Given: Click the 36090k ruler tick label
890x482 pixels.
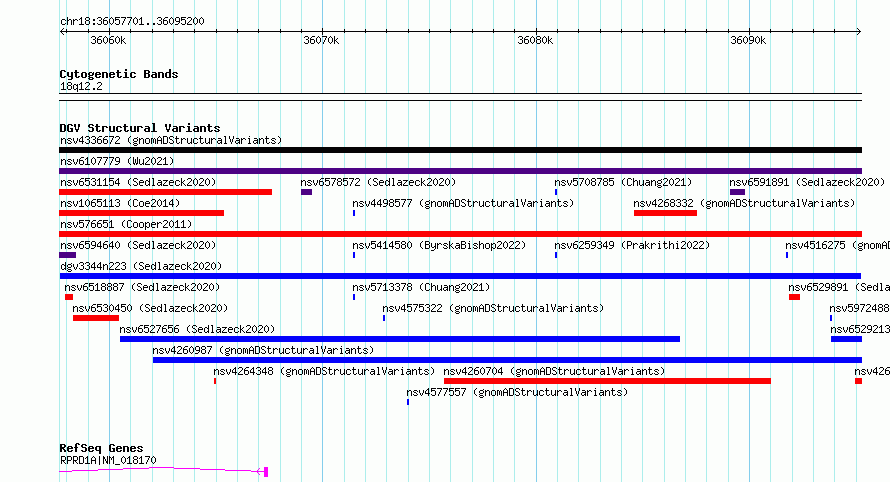Looking at the screenshot, I should coord(748,40).
